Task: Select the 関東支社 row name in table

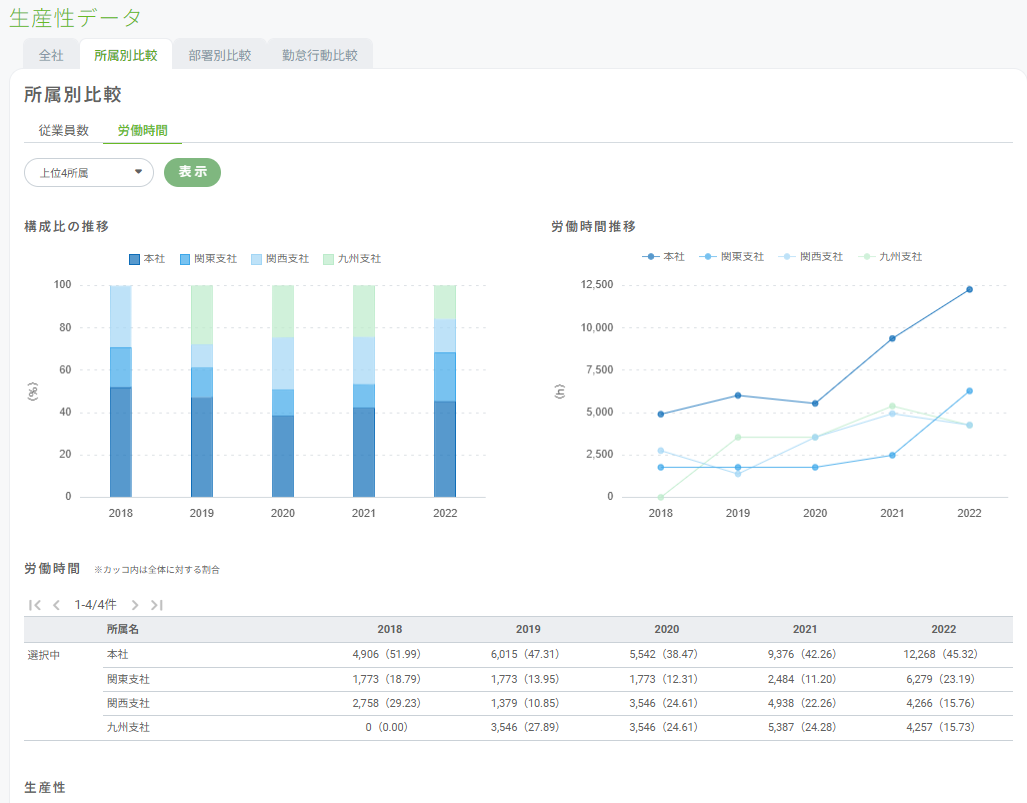Action: [x=128, y=679]
